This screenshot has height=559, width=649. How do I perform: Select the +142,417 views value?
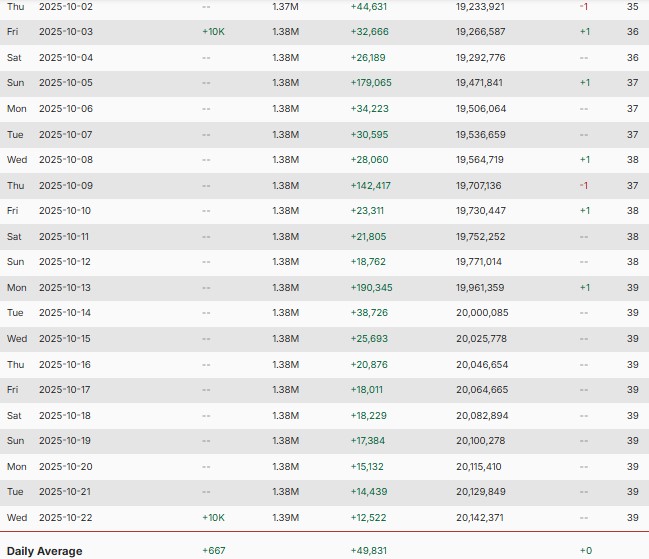pos(370,185)
